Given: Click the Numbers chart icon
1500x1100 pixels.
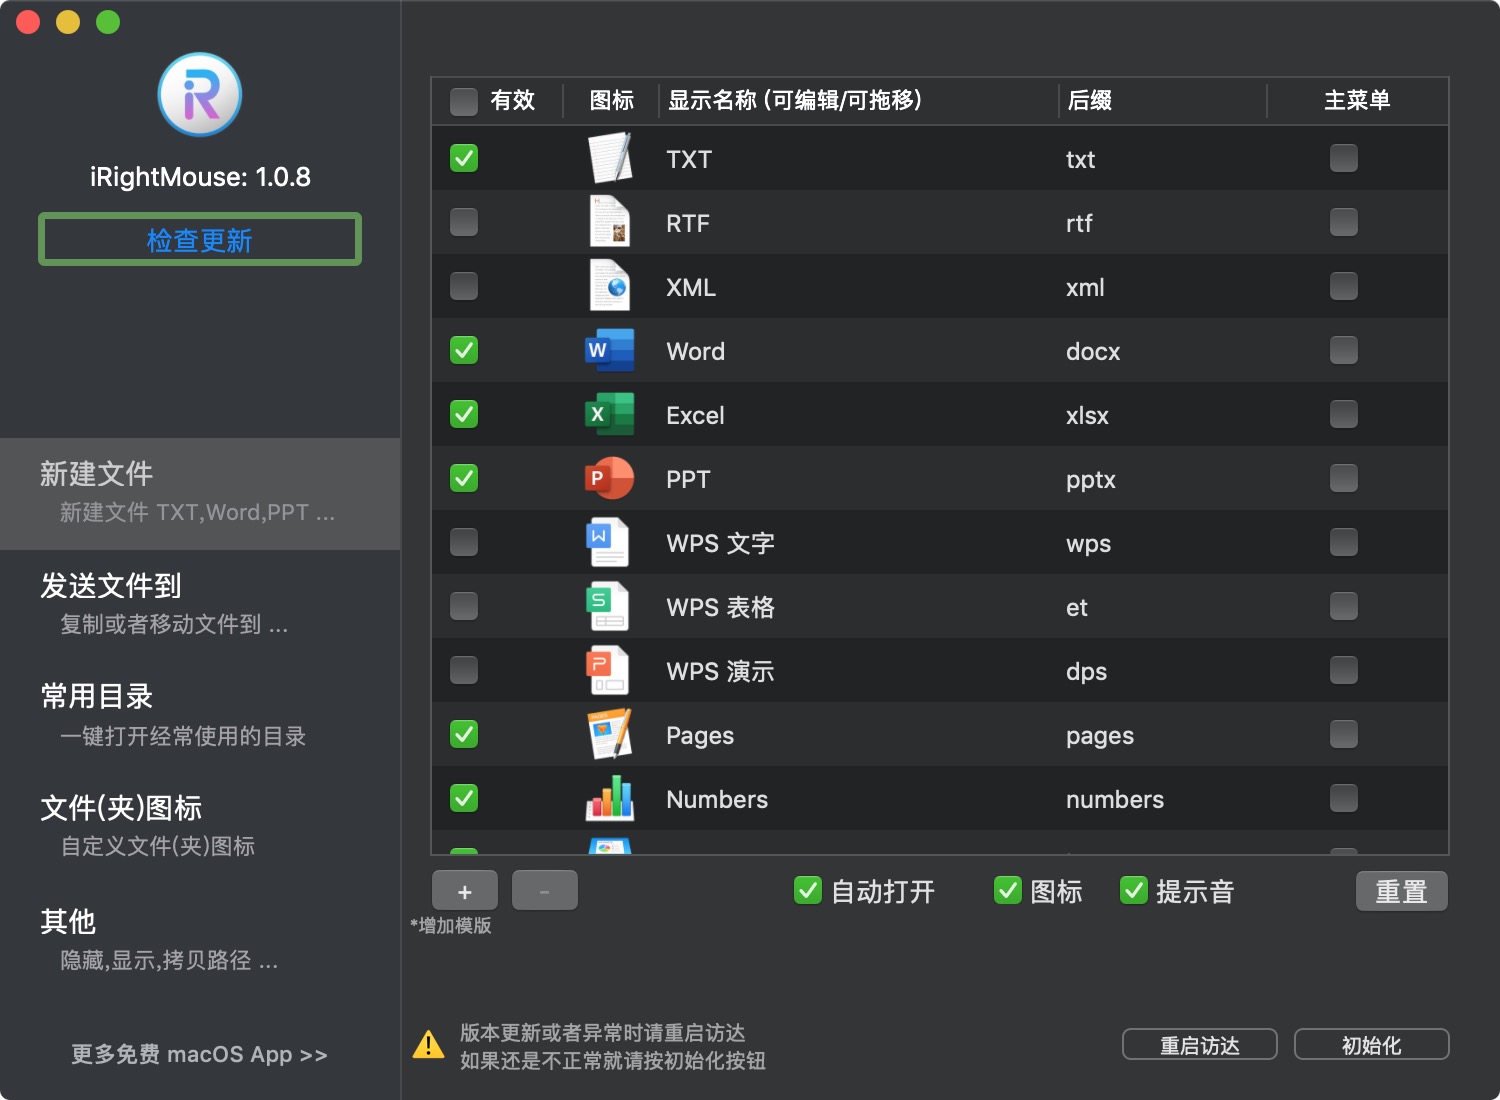Looking at the screenshot, I should (610, 798).
